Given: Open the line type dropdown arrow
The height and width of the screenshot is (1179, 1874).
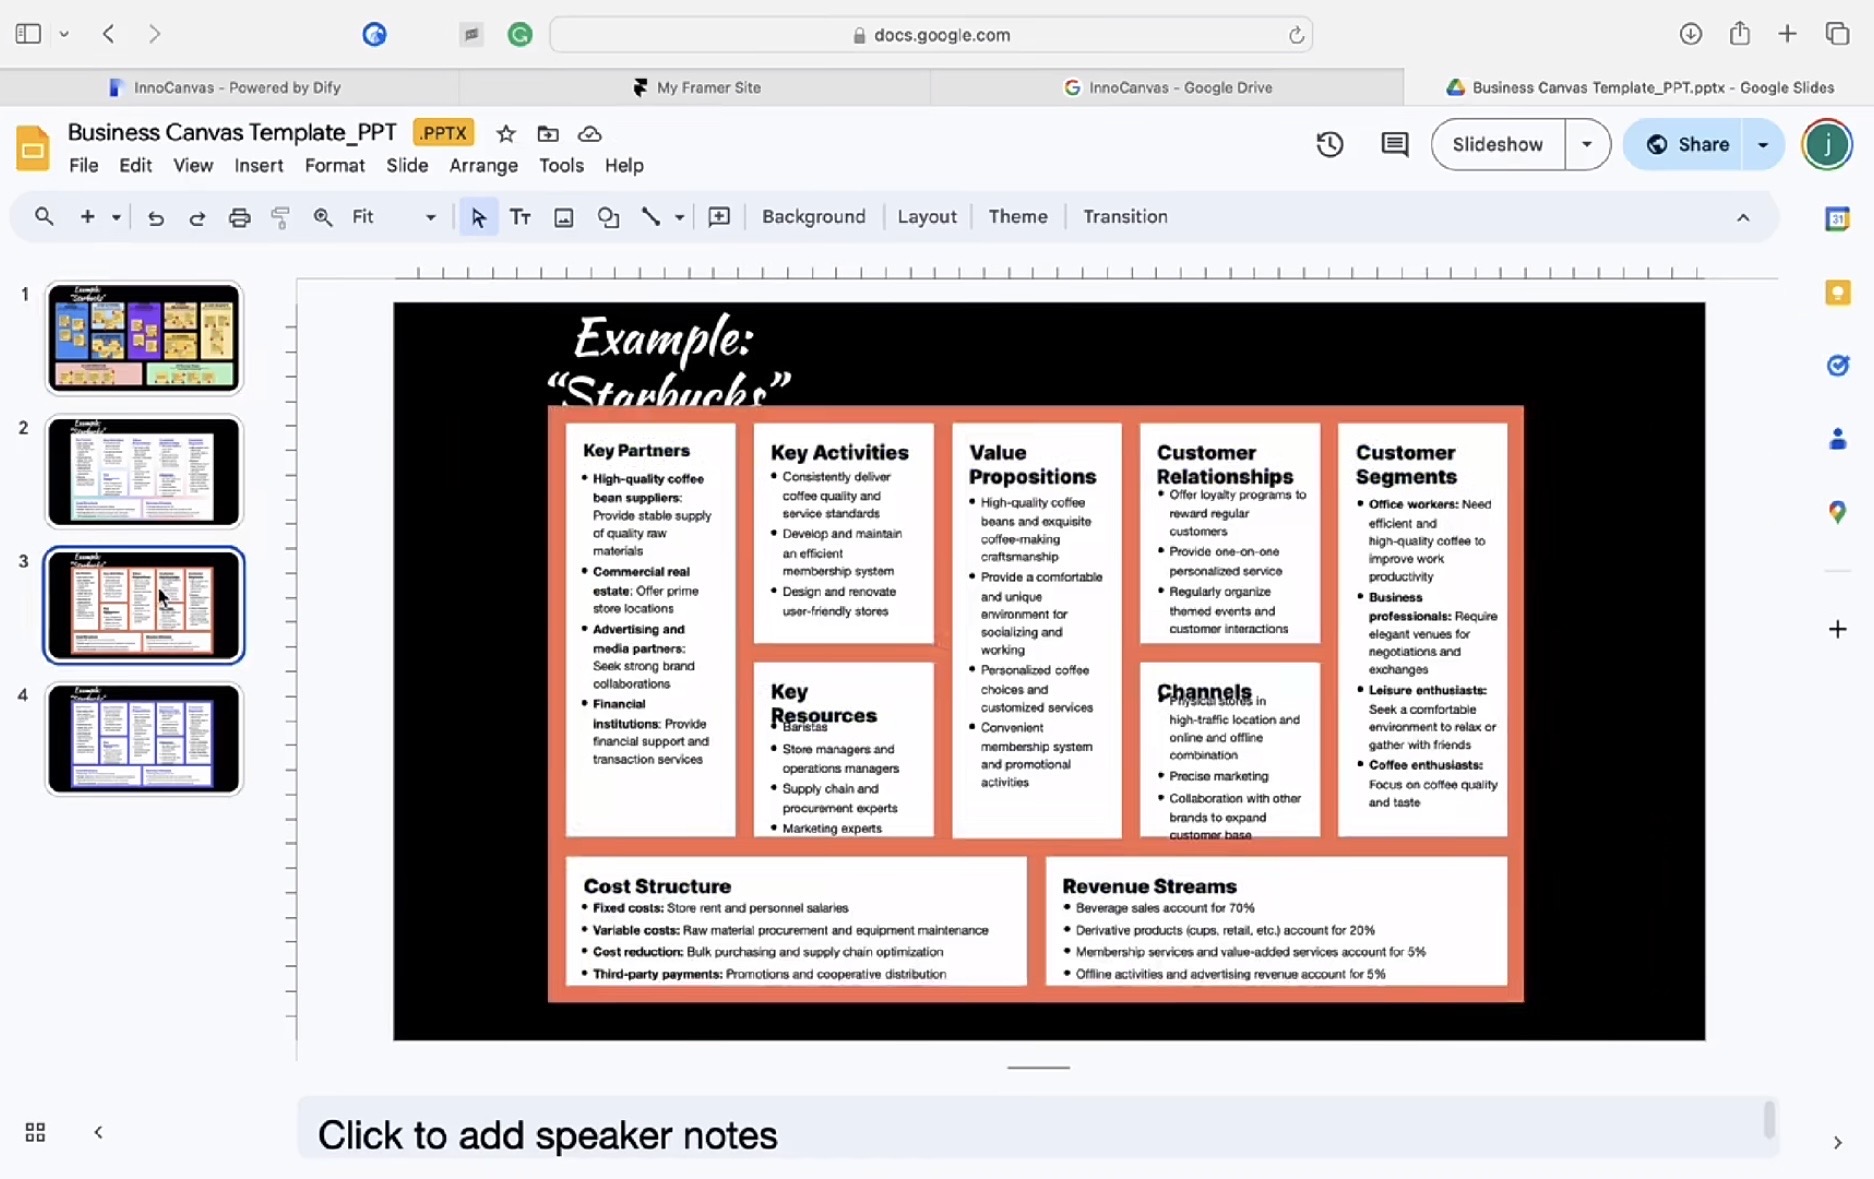Looking at the screenshot, I should point(679,217).
